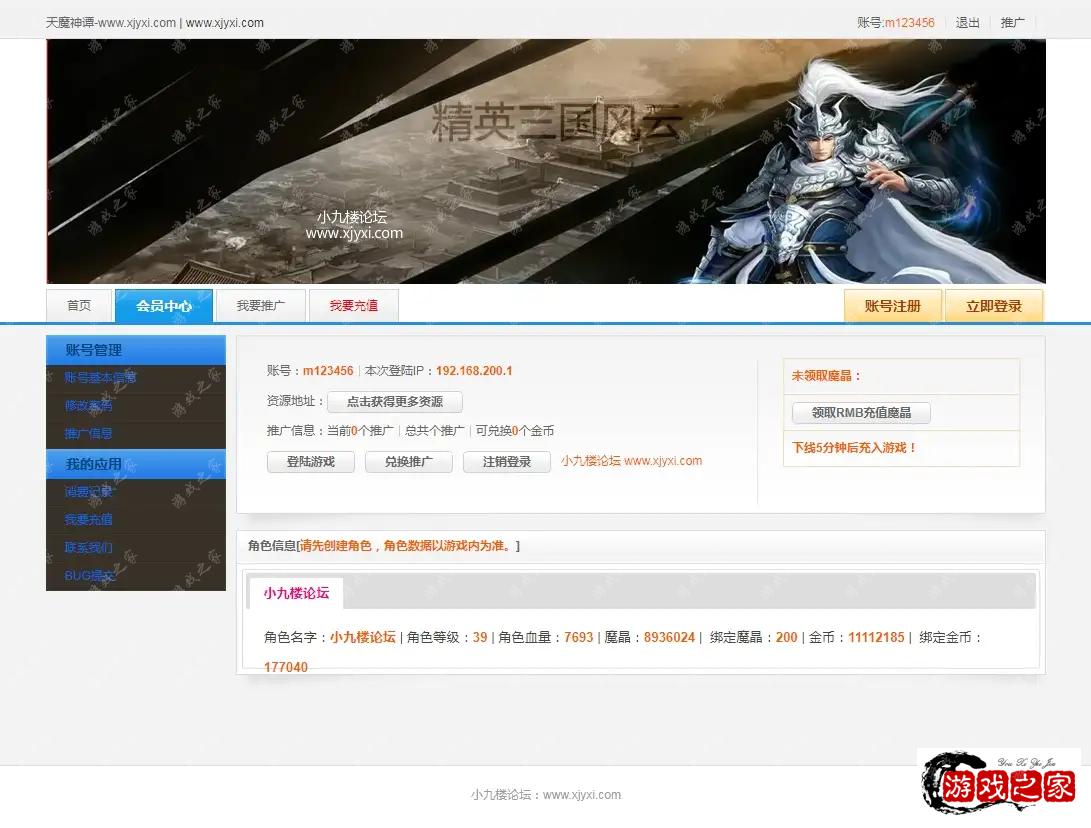Open the 我要充值 navigation tab
The height and width of the screenshot is (828, 1091).
(x=354, y=306)
